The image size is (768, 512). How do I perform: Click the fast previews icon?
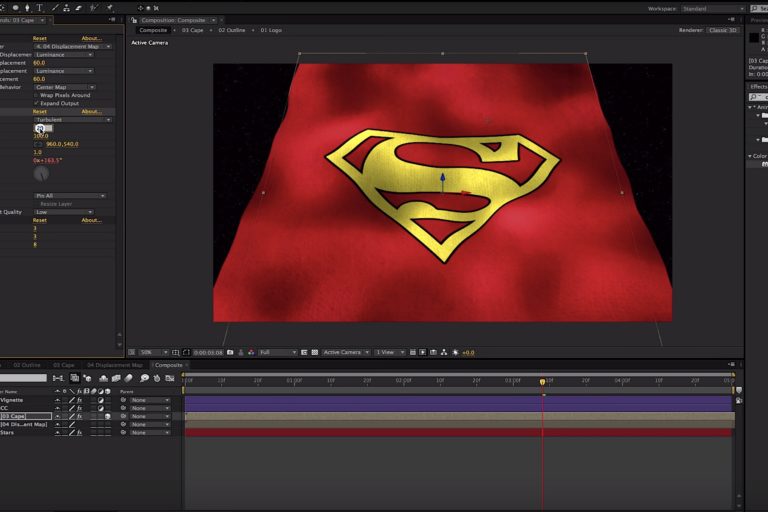click(423, 352)
